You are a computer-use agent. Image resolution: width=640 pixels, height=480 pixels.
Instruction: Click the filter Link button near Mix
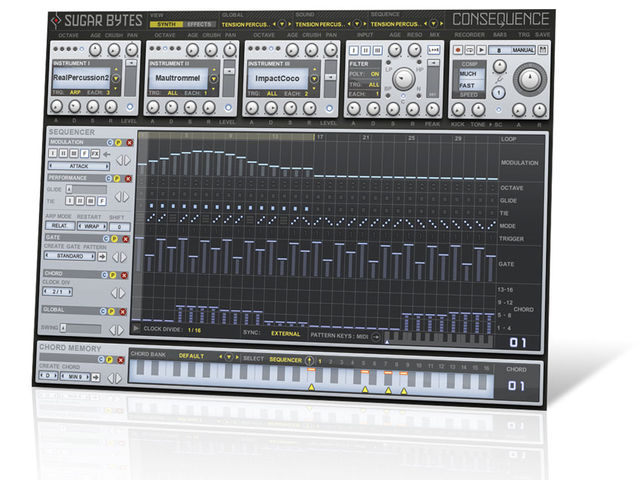point(433,50)
